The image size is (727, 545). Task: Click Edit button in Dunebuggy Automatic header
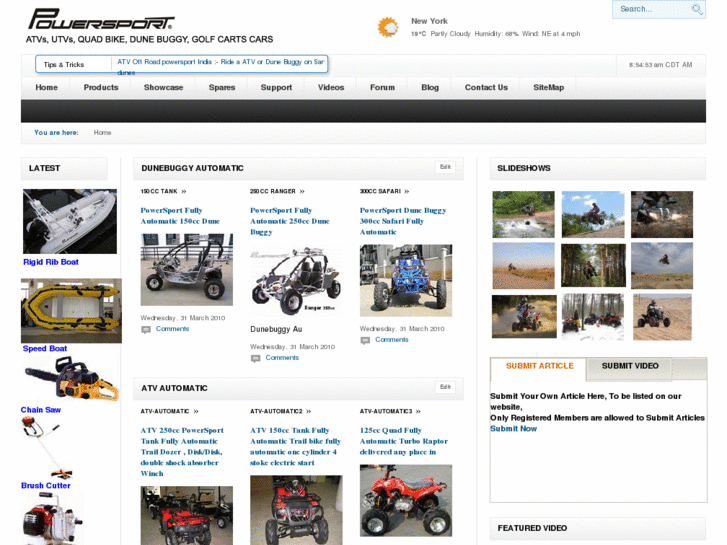point(445,167)
